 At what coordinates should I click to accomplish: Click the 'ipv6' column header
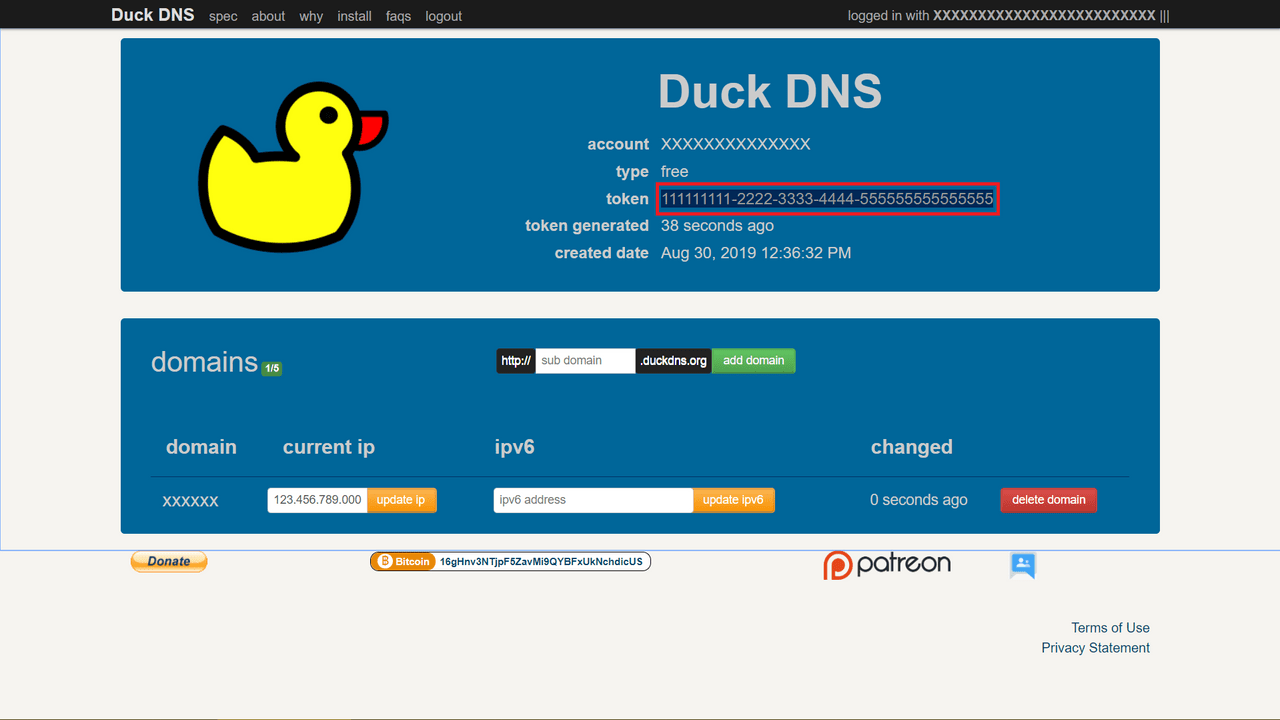[515, 447]
